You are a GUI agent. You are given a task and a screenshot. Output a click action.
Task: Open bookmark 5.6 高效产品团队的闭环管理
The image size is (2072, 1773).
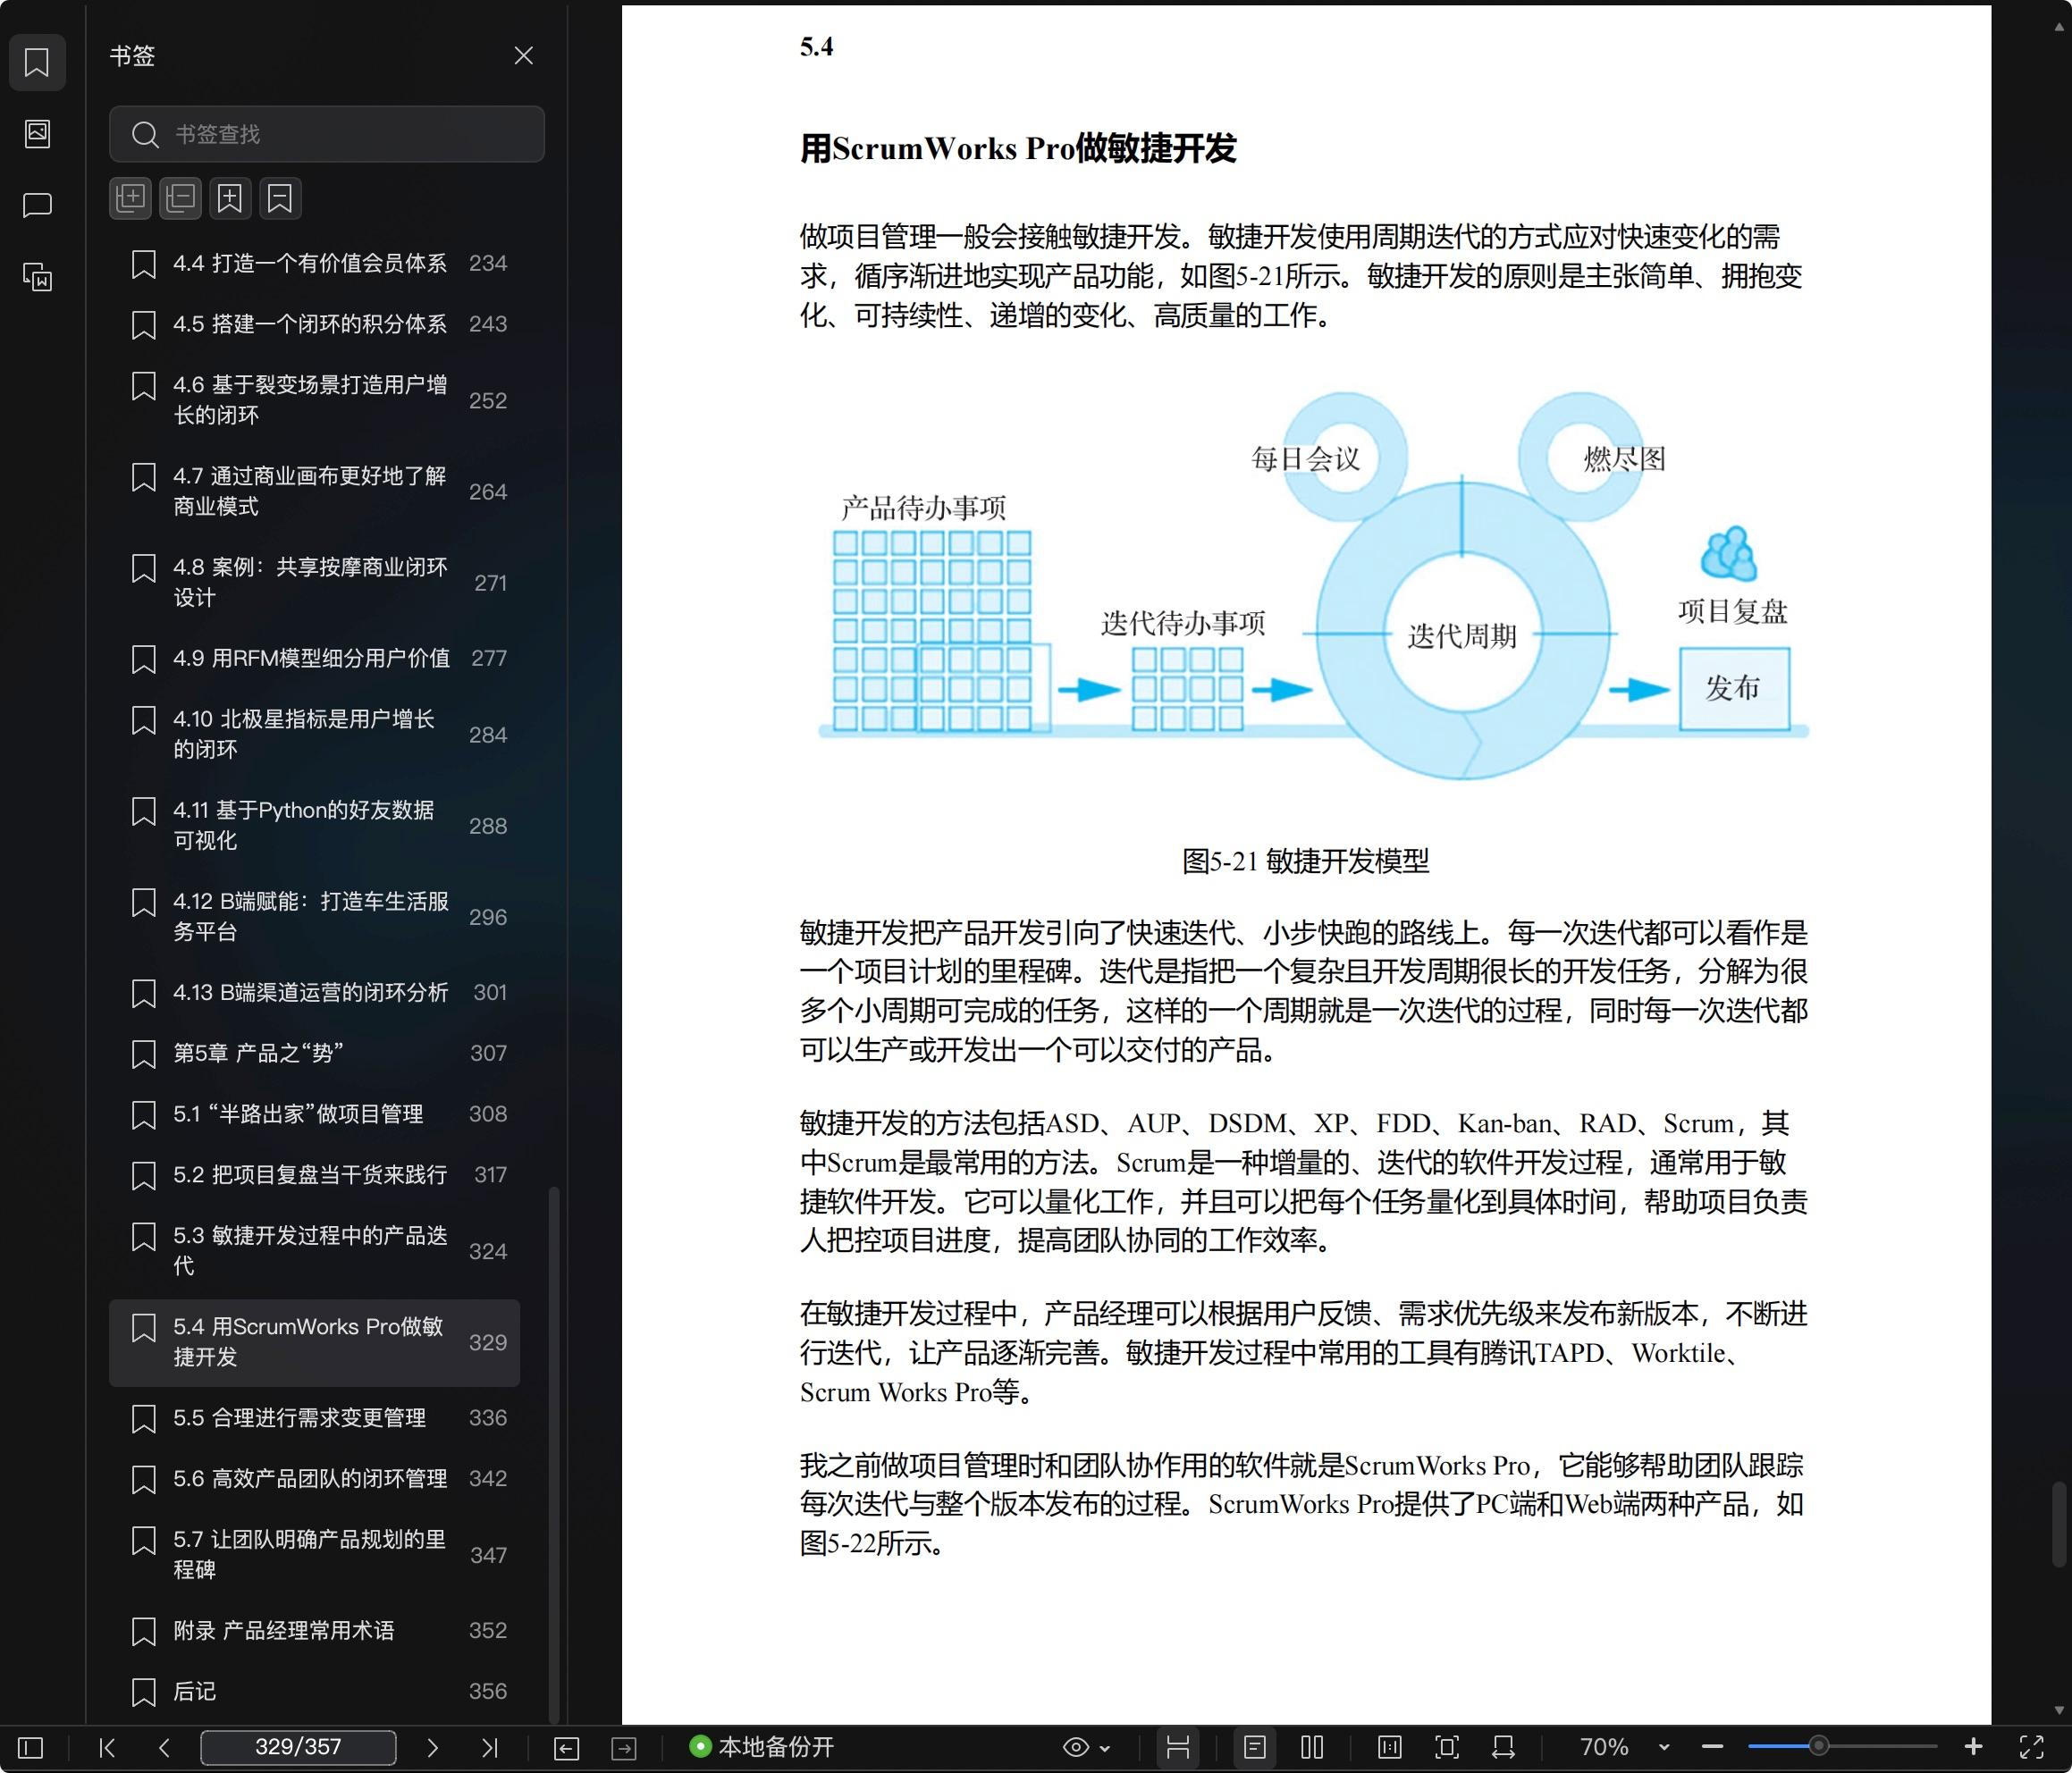pyautogui.click(x=315, y=1478)
